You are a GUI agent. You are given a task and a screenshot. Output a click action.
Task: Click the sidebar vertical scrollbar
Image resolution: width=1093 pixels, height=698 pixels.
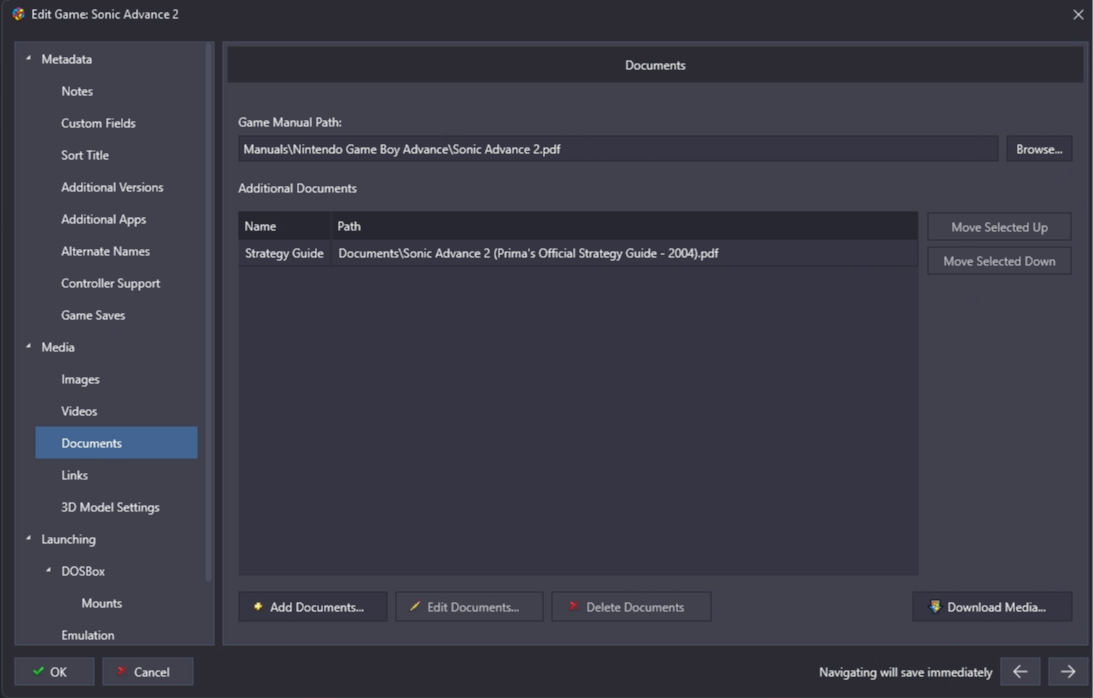pos(208,312)
